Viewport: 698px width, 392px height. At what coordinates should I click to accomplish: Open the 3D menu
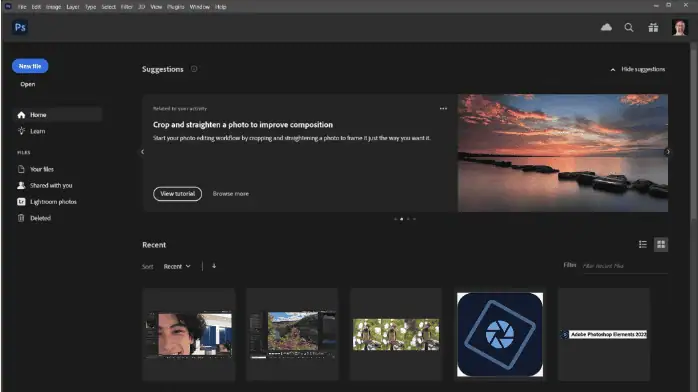[x=142, y=7]
